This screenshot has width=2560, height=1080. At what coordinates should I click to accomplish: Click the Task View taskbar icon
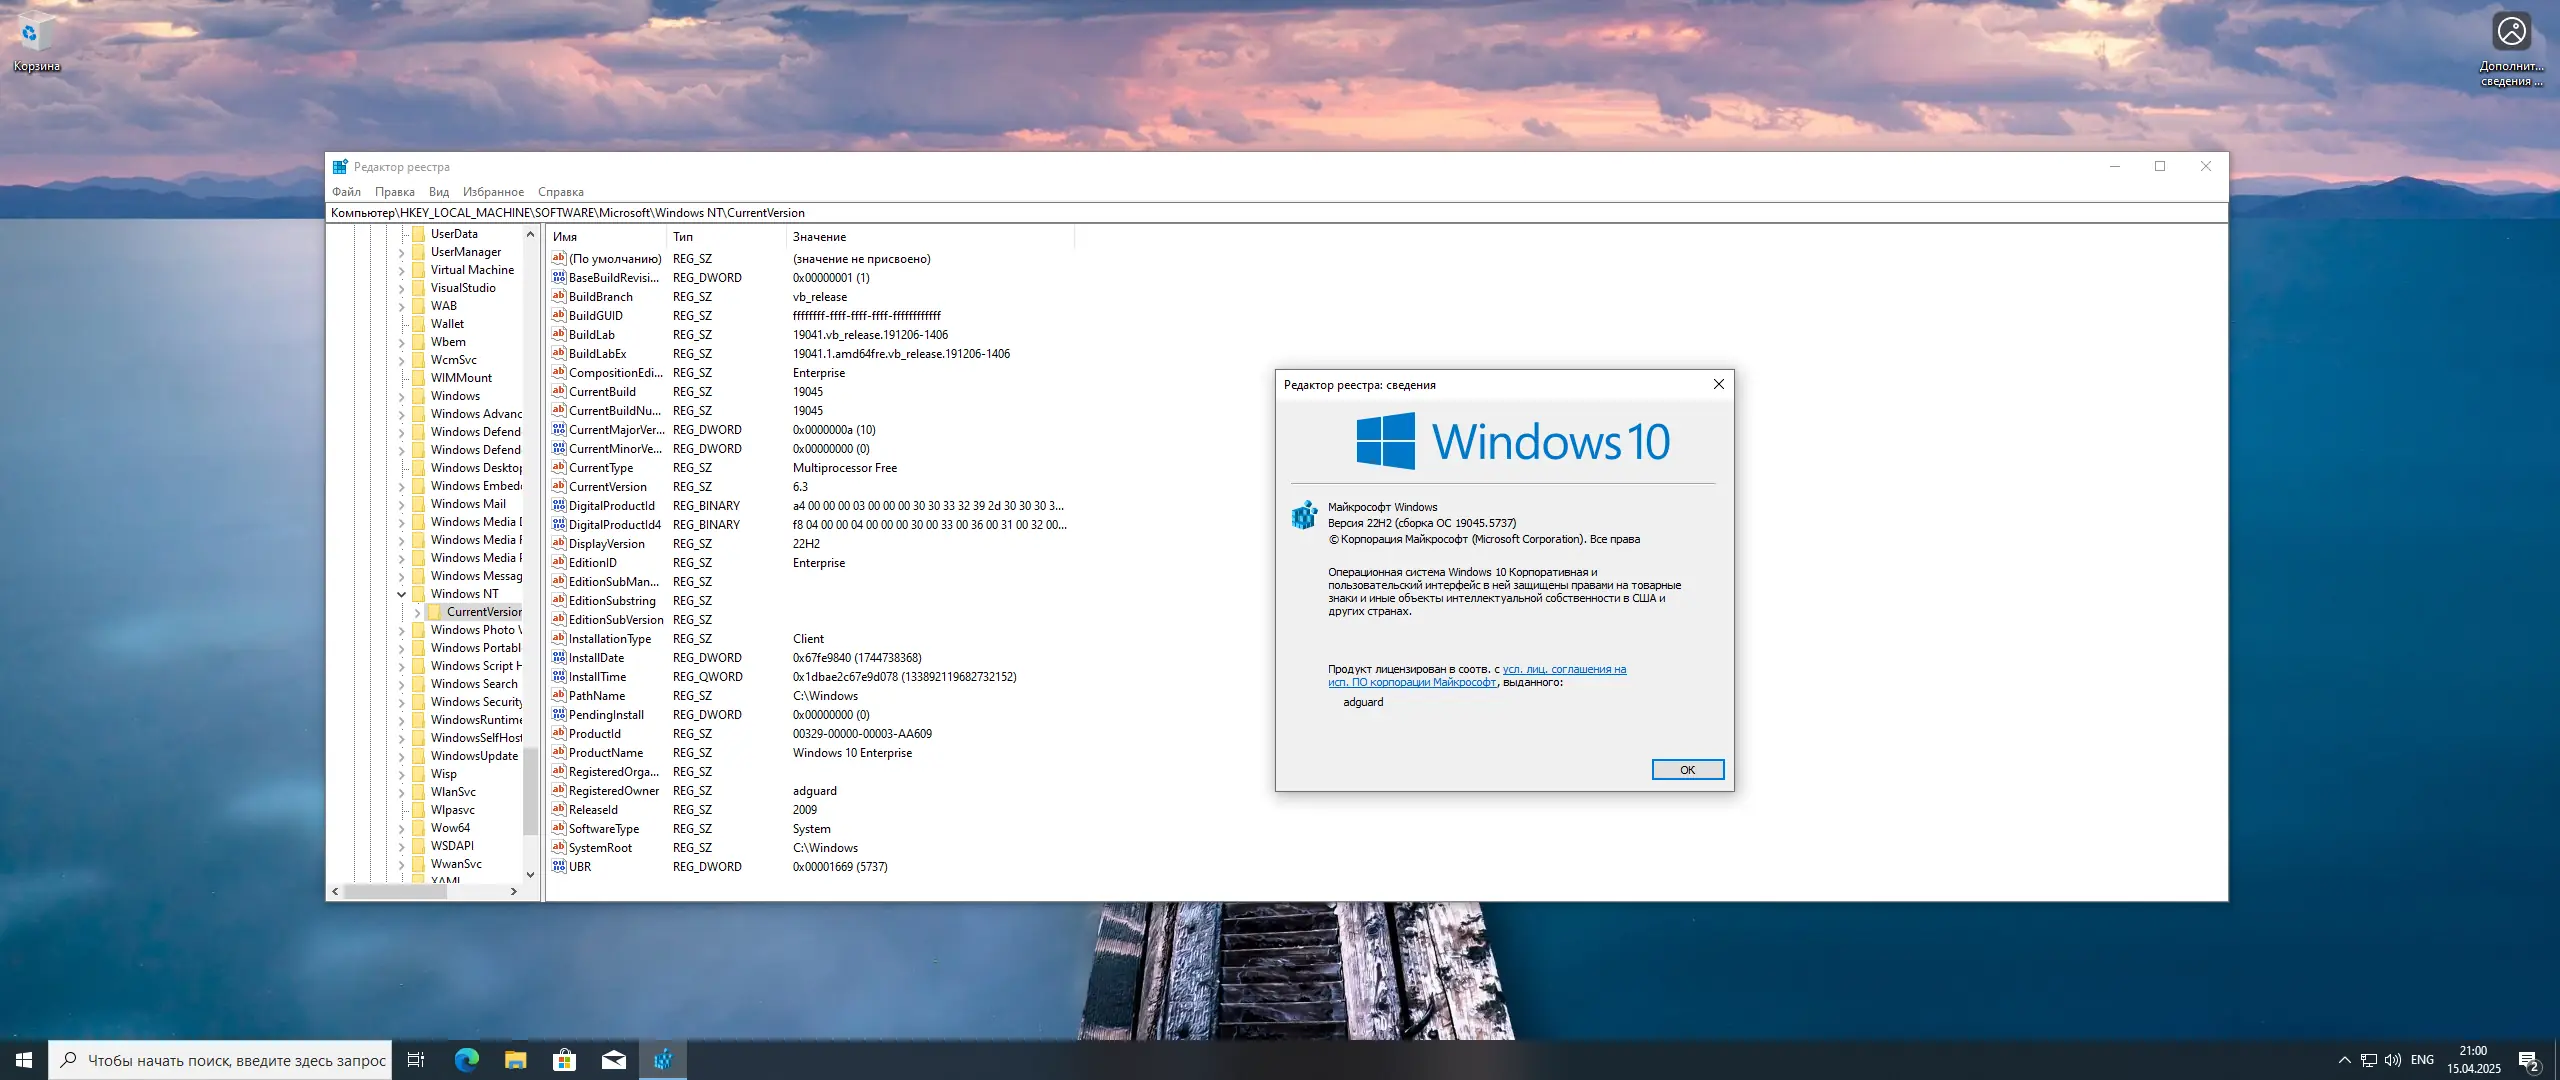(x=416, y=1060)
